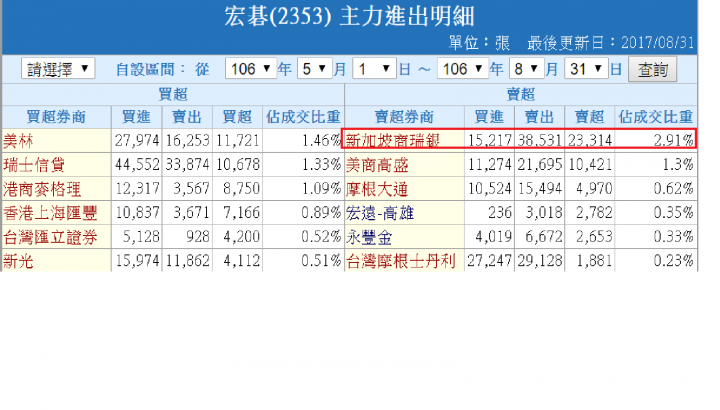Select value 4,200 in 台灣匯立證券 row
Screen dimensions: 720x410
click(242, 236)
